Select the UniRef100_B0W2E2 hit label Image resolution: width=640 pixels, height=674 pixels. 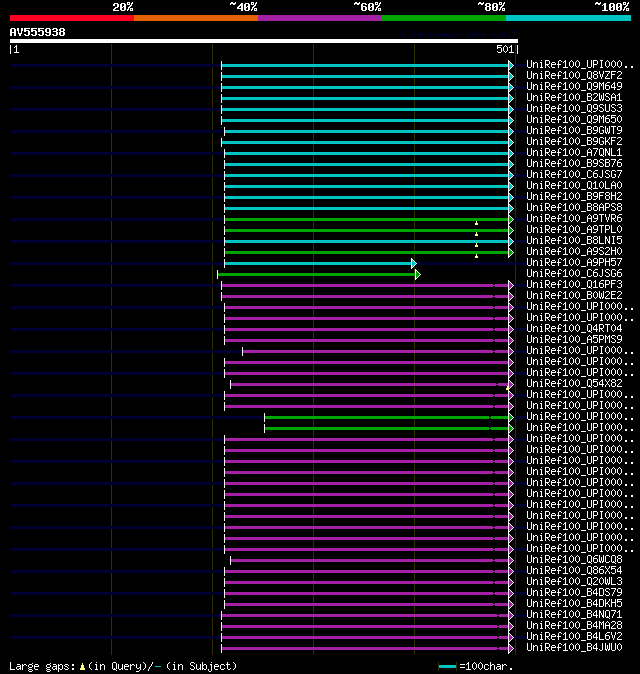[x=574, y=295]
